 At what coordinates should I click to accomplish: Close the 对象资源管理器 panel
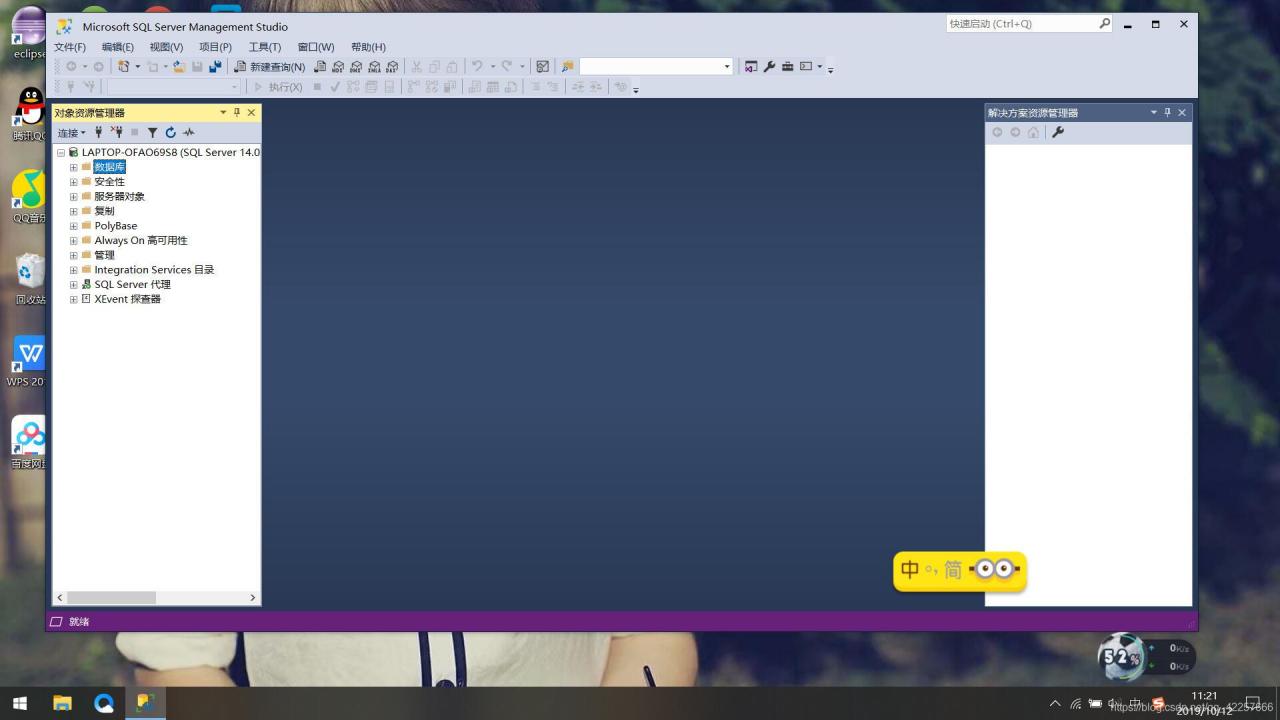click(251, 112)
